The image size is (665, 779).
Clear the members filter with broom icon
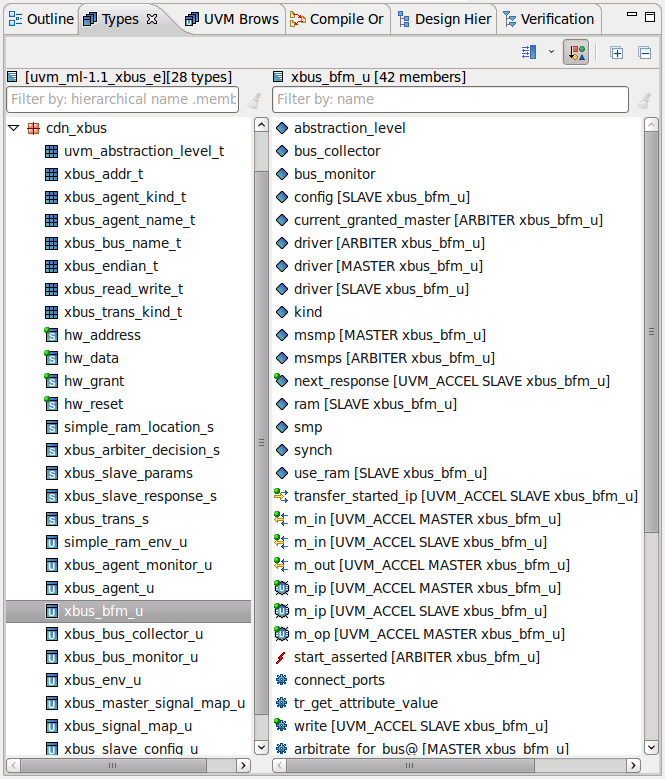coord(645,100)
